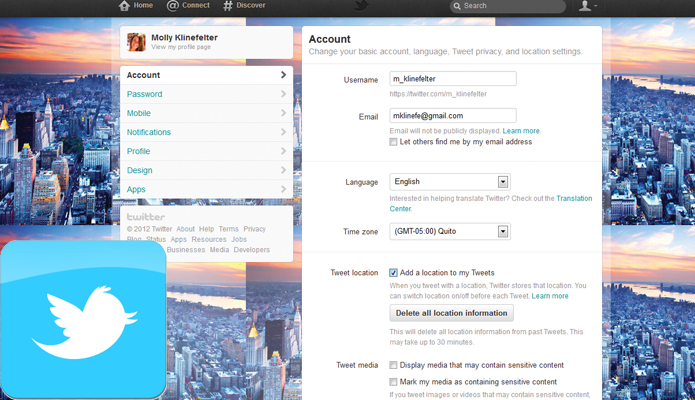Open the Design settings tab
Viewport: 695px width, 400px height.
tap(207, 170)
